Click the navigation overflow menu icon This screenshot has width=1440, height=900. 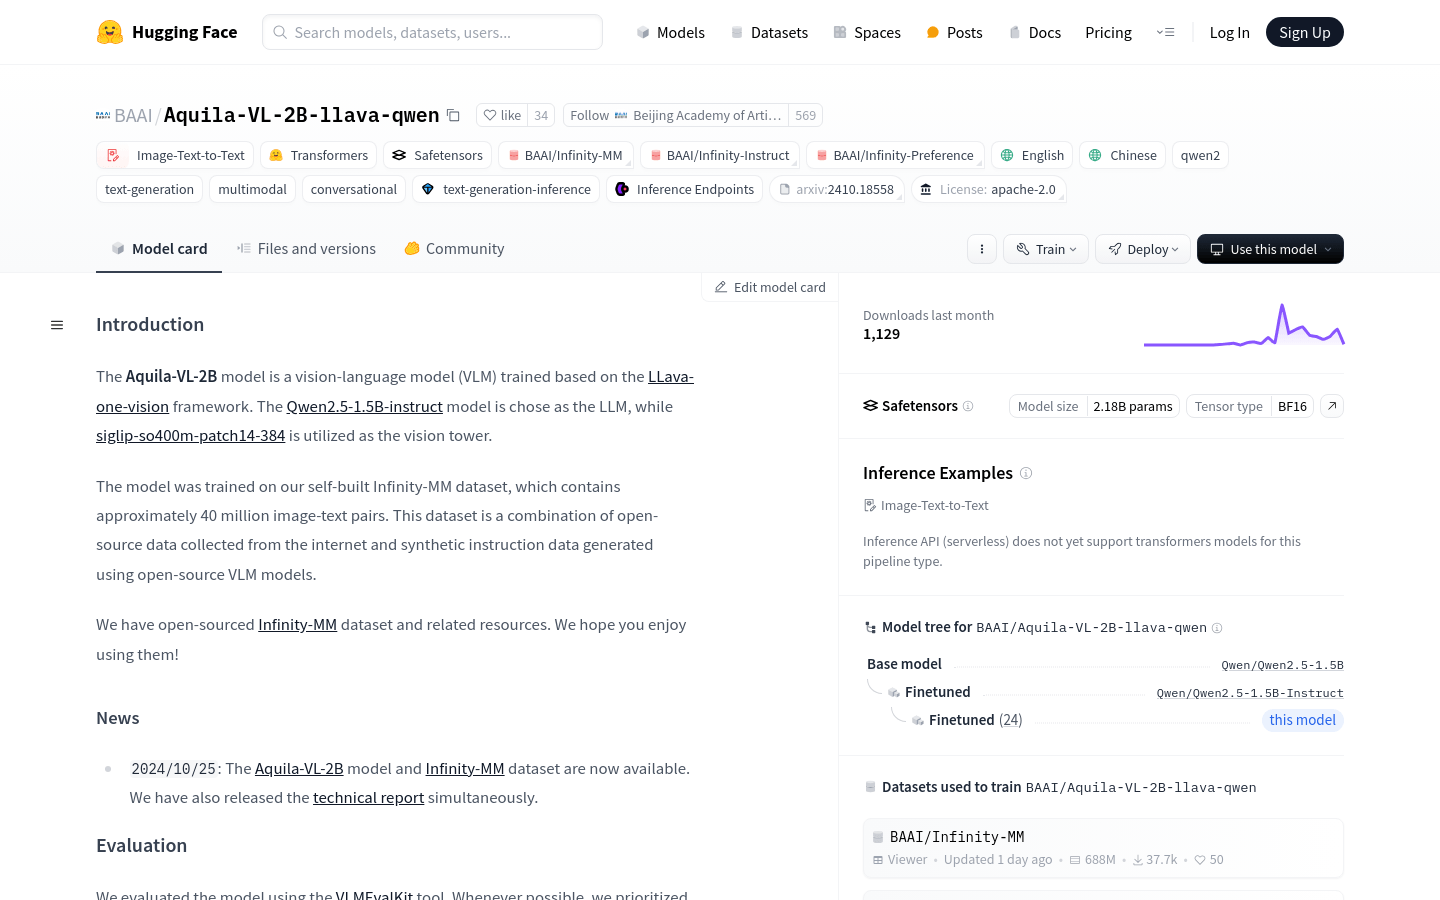tap(1165, 32)
